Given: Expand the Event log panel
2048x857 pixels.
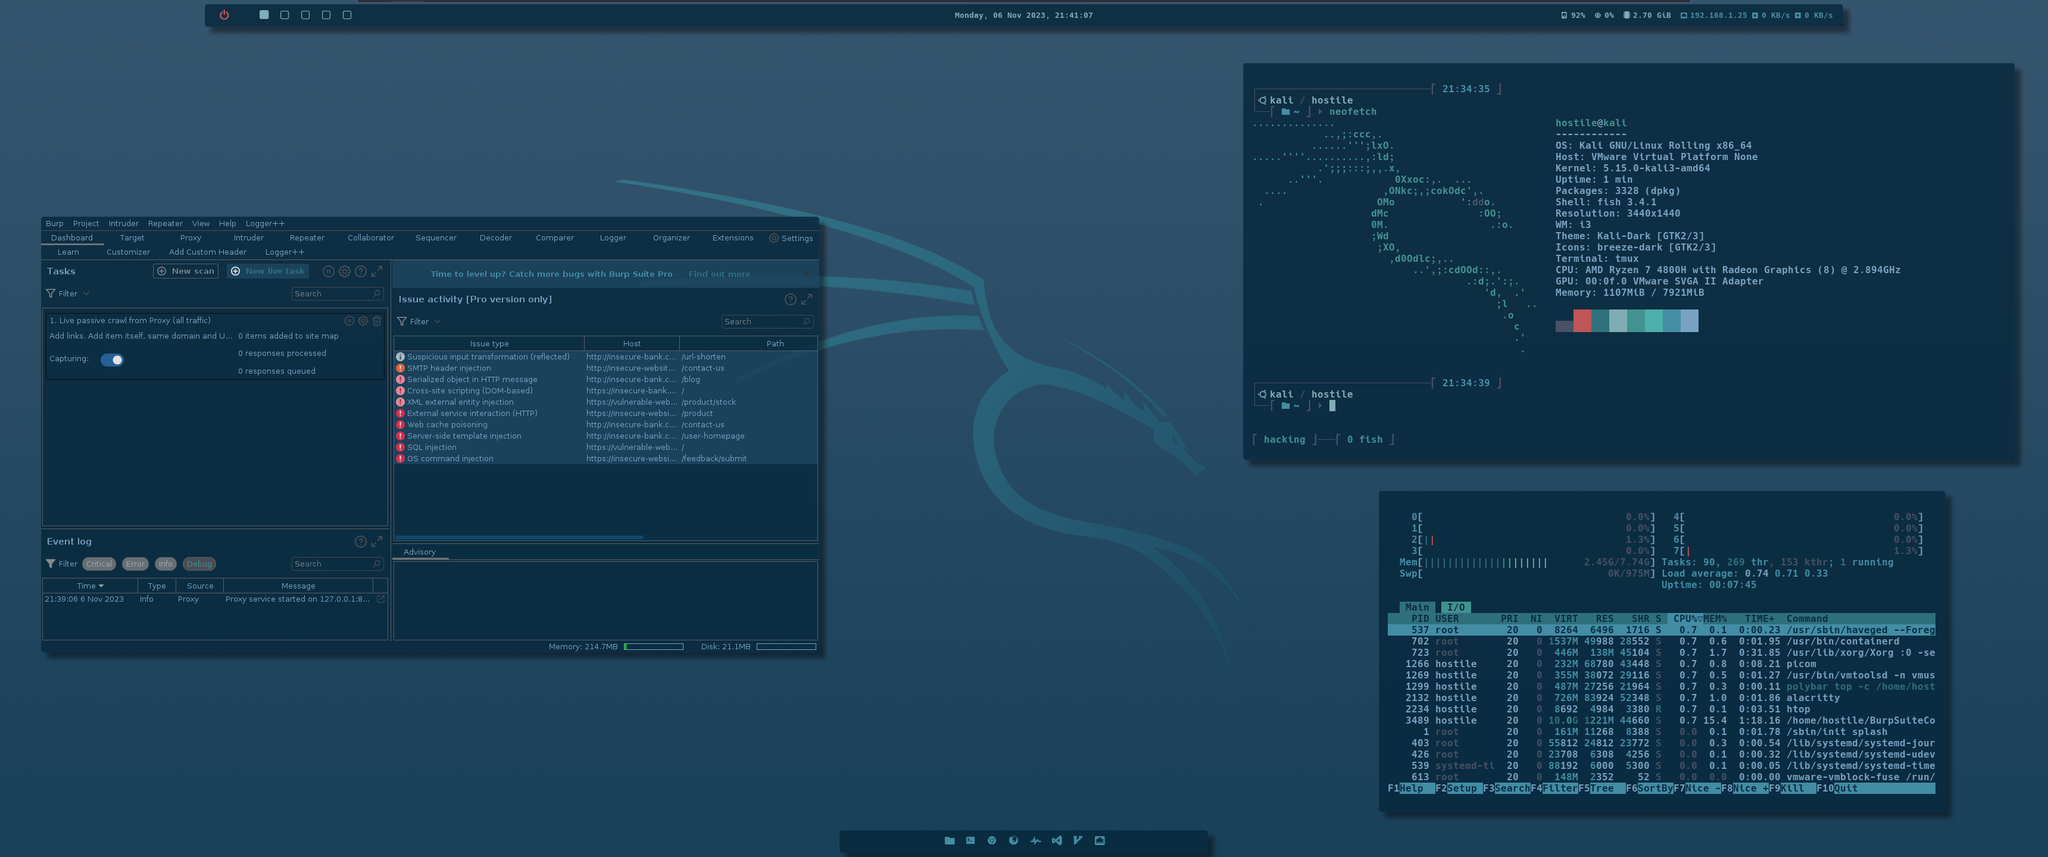Looking at the screenshot, I should coord(377,541).
